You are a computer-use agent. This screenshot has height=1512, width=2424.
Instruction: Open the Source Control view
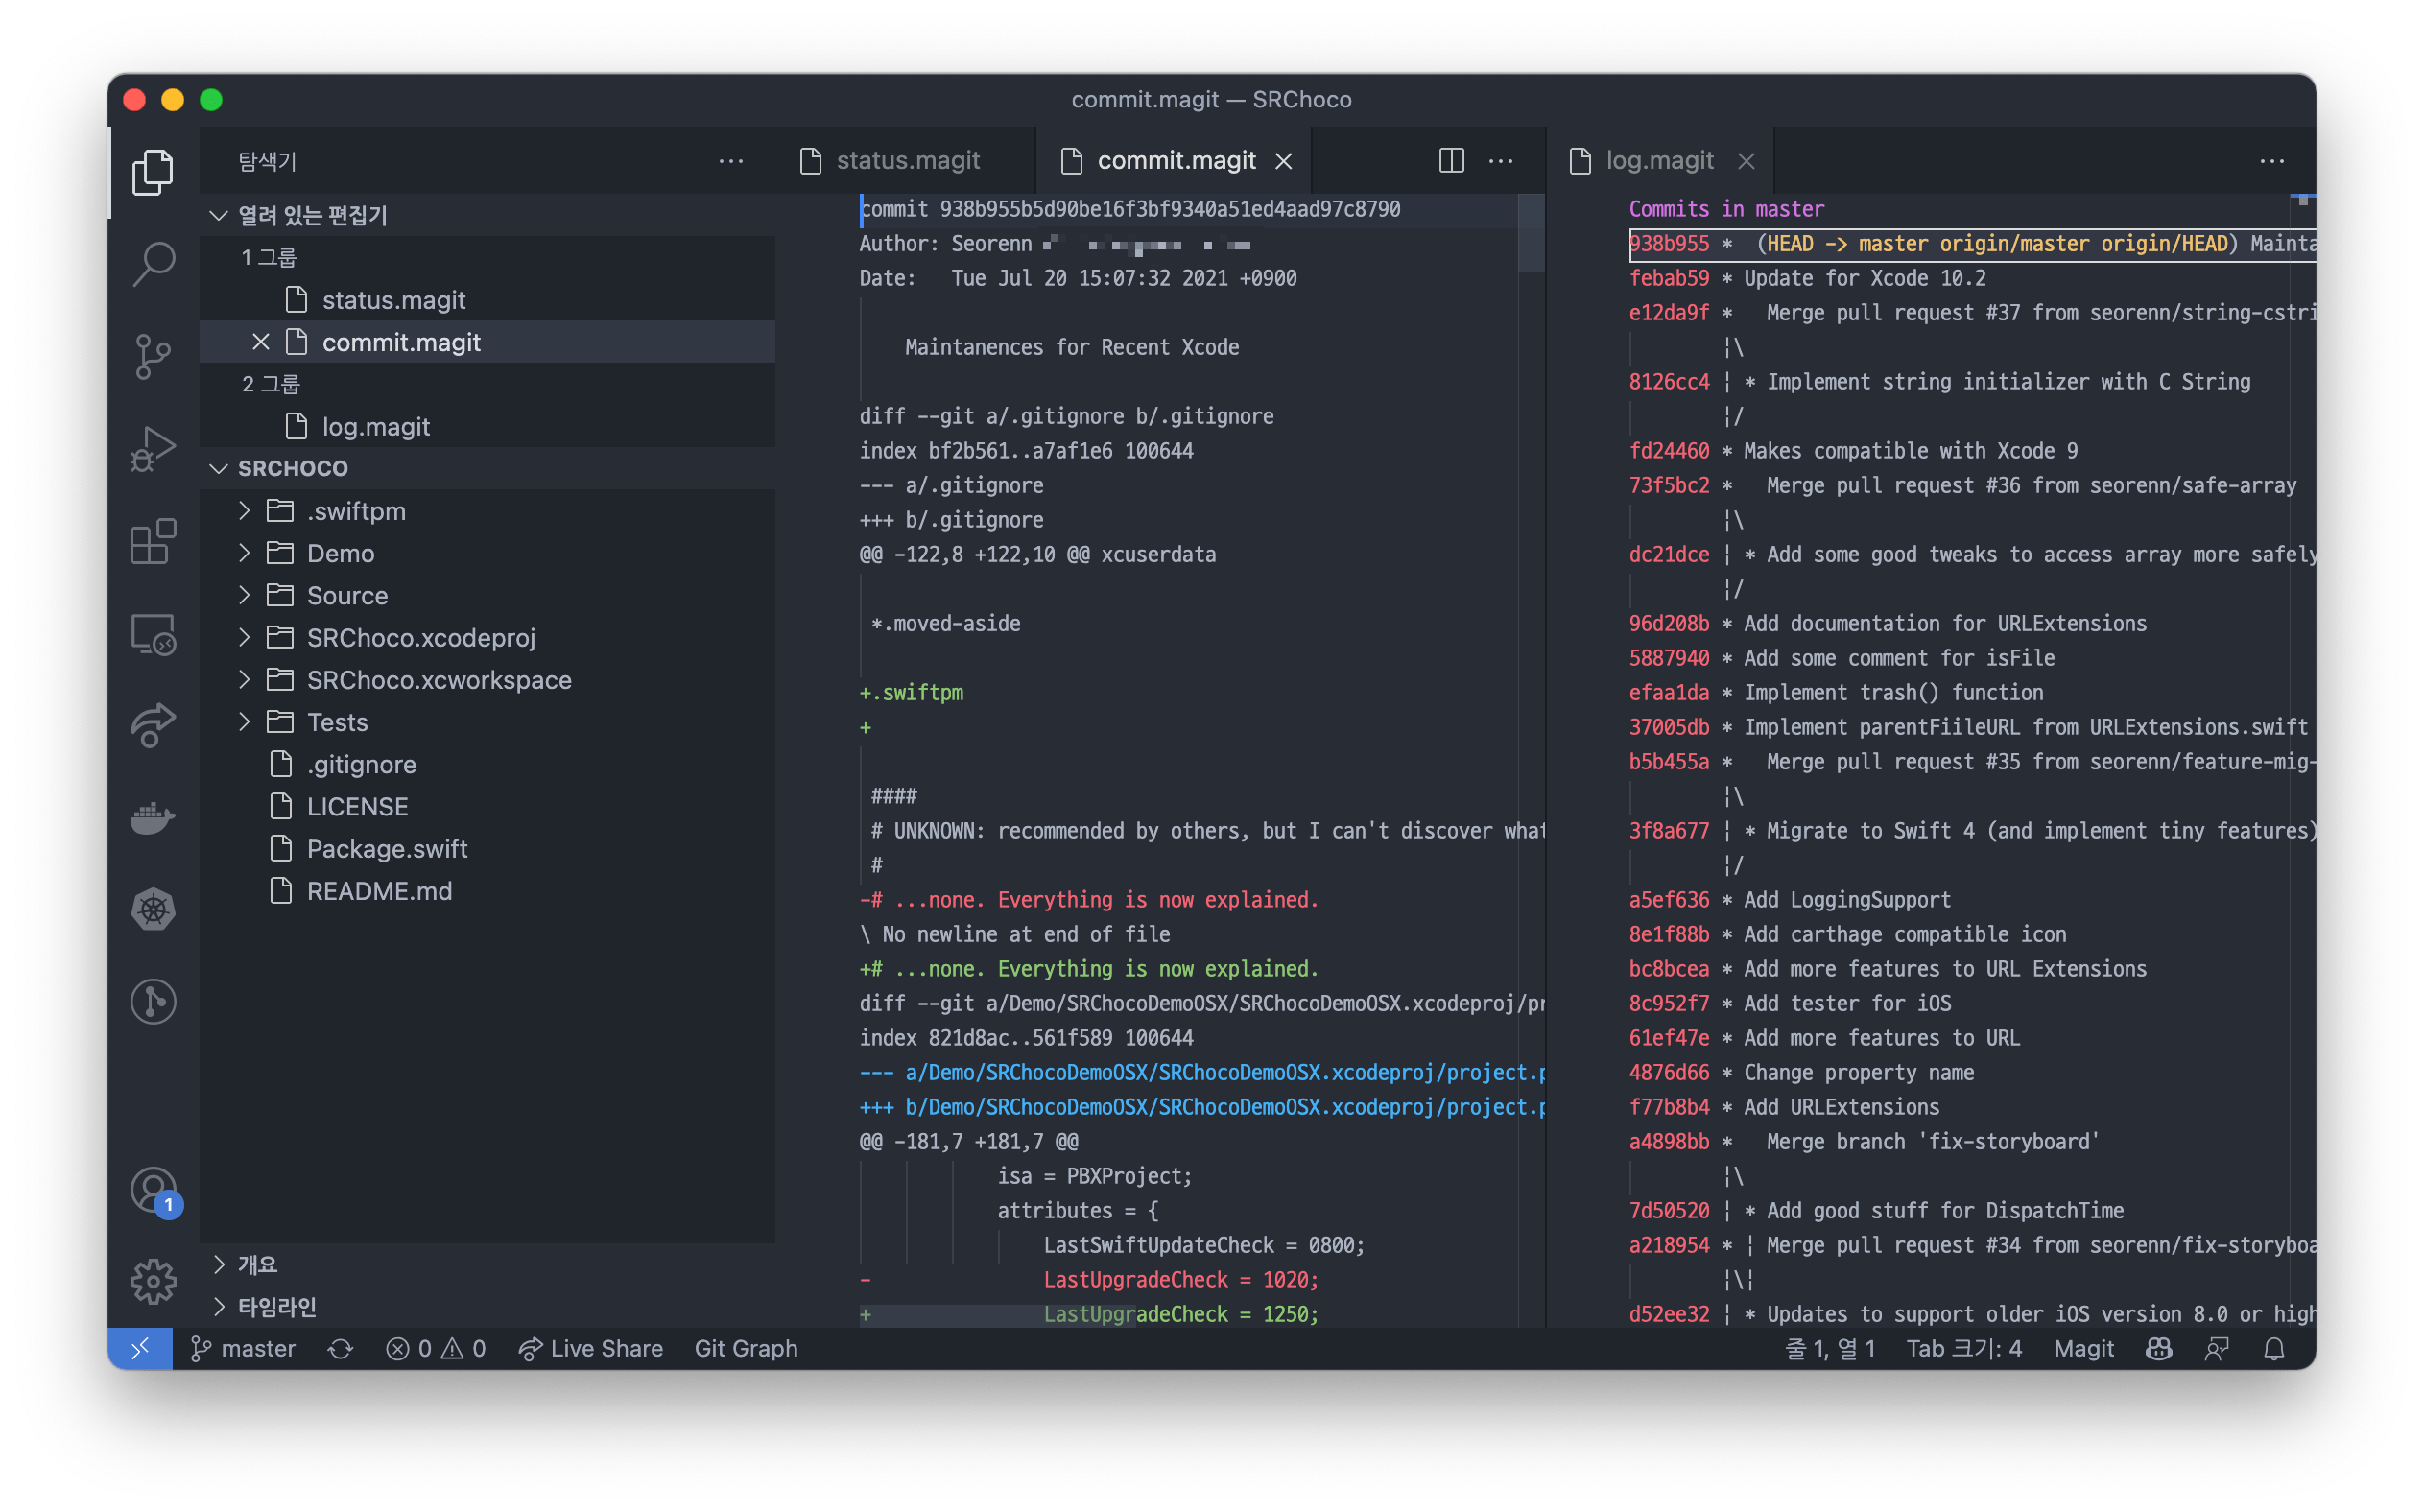click(x=153, y=356)
